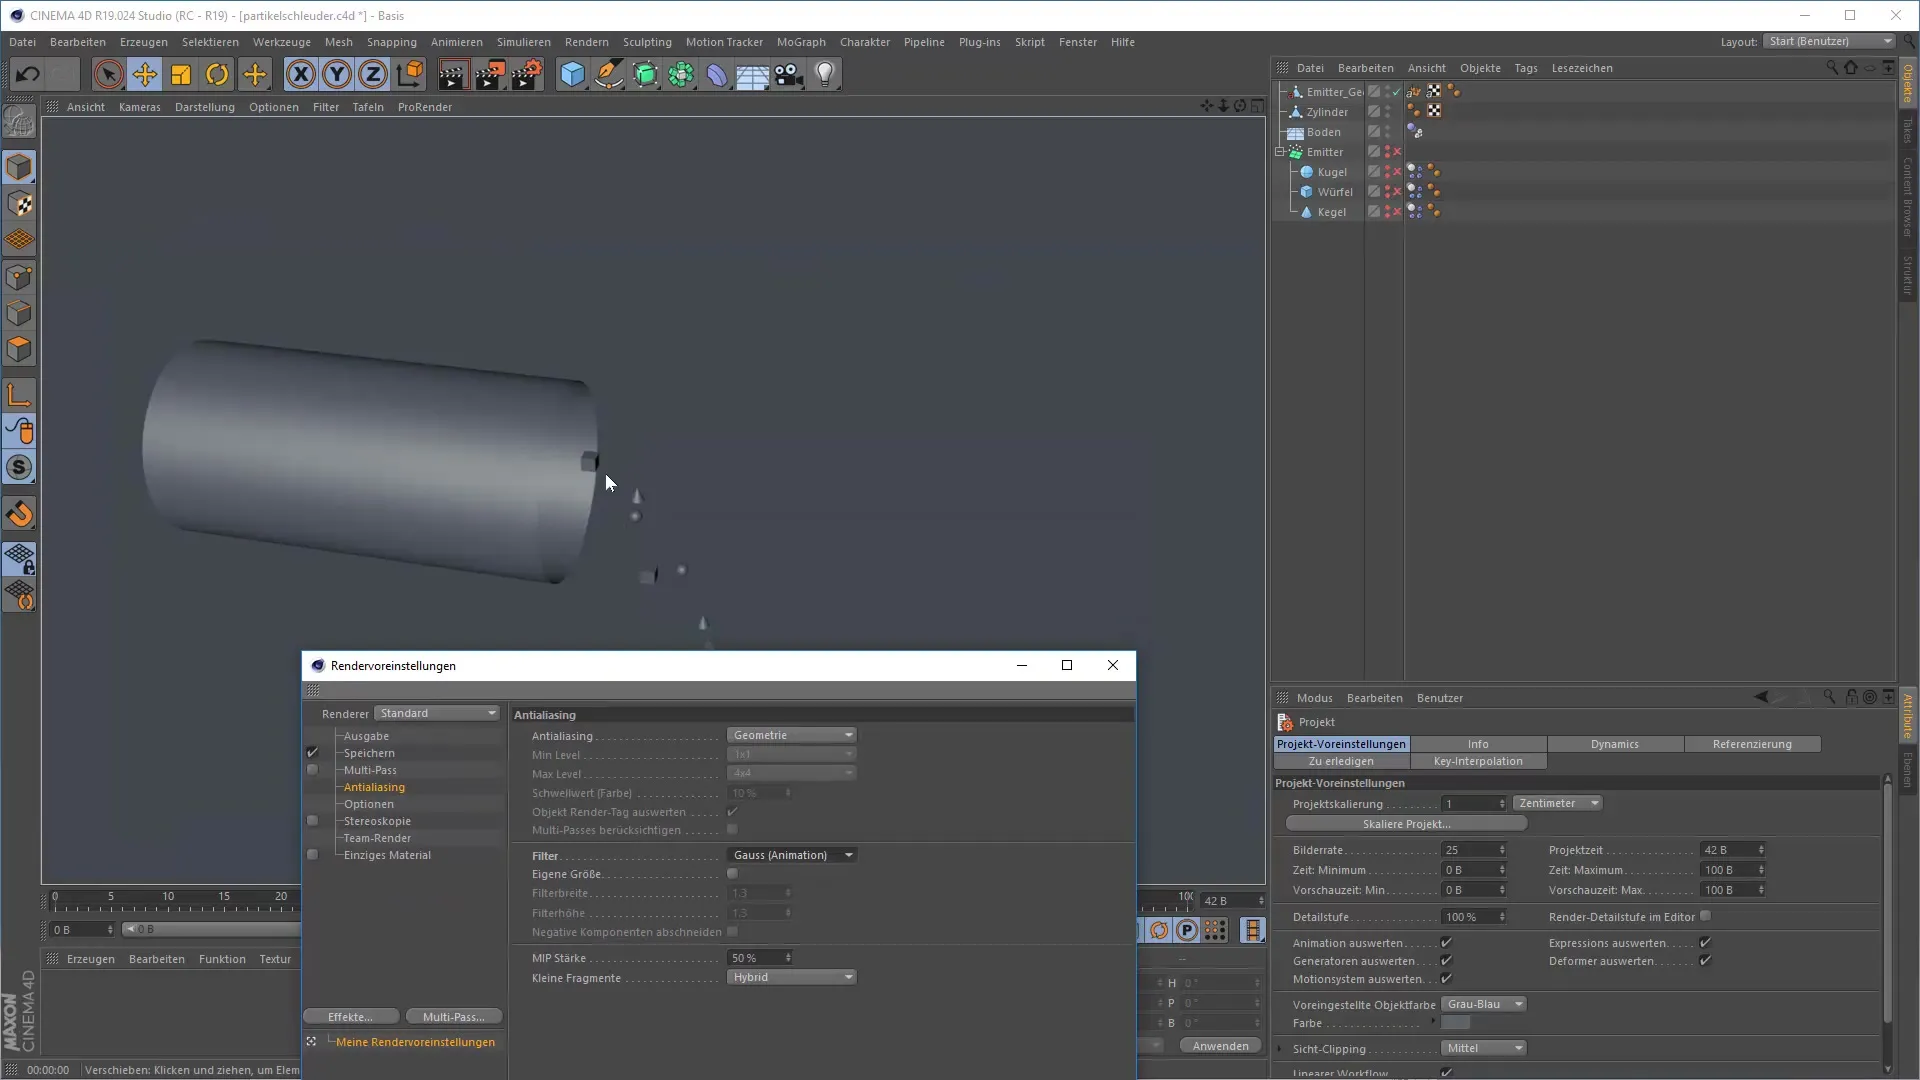Select the Axis mode (L icon)
The height and width of the screenshot is (1080, 1920).
coord(19,395)
